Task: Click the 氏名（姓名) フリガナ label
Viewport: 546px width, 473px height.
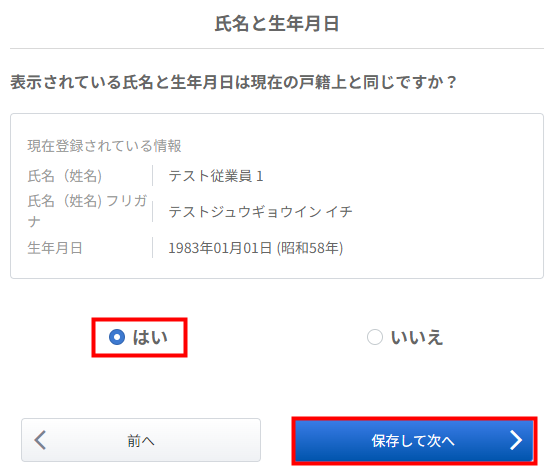Action: pyautogui.click(x=87, y=211)
